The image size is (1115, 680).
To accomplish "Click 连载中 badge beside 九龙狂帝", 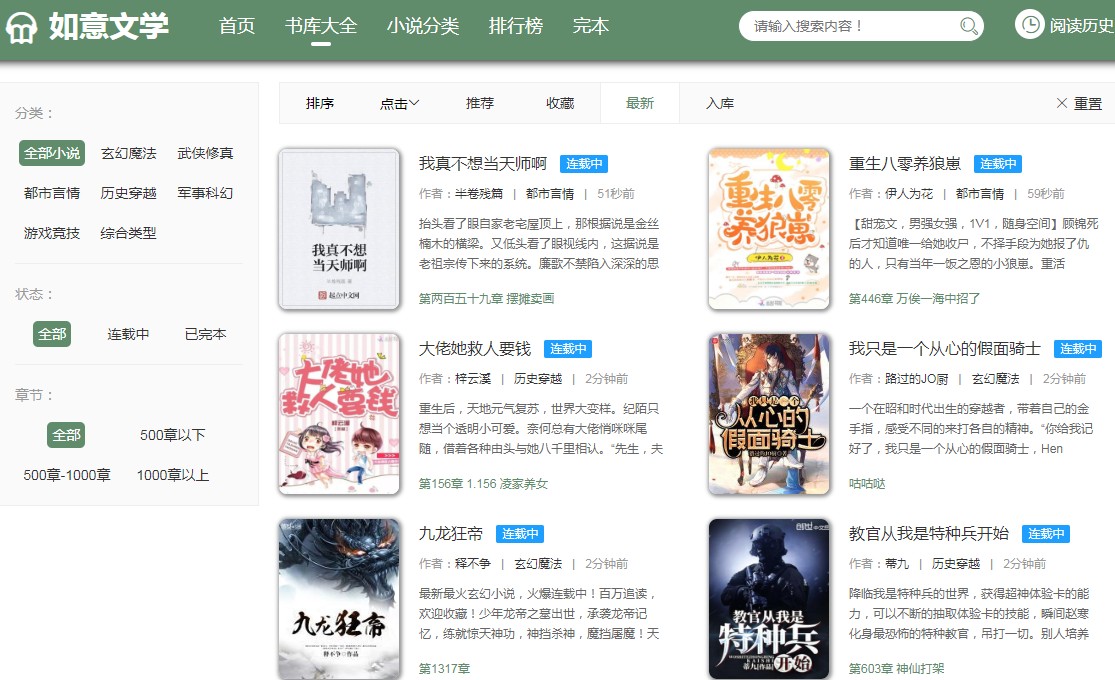I will pyautogui.click(x=520, y=533).
